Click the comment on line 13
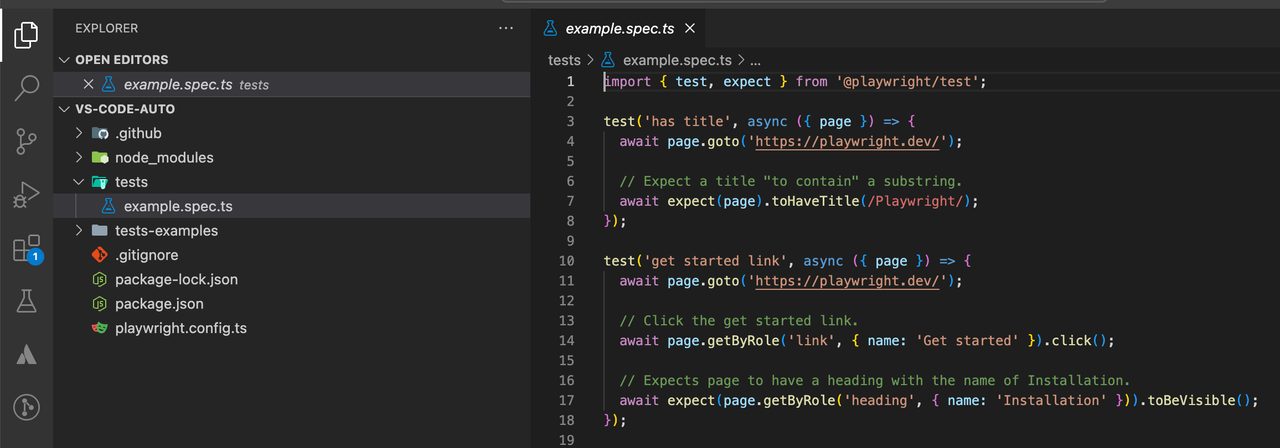The width and height of the screenshot is (1280, 448). [739, 321]
